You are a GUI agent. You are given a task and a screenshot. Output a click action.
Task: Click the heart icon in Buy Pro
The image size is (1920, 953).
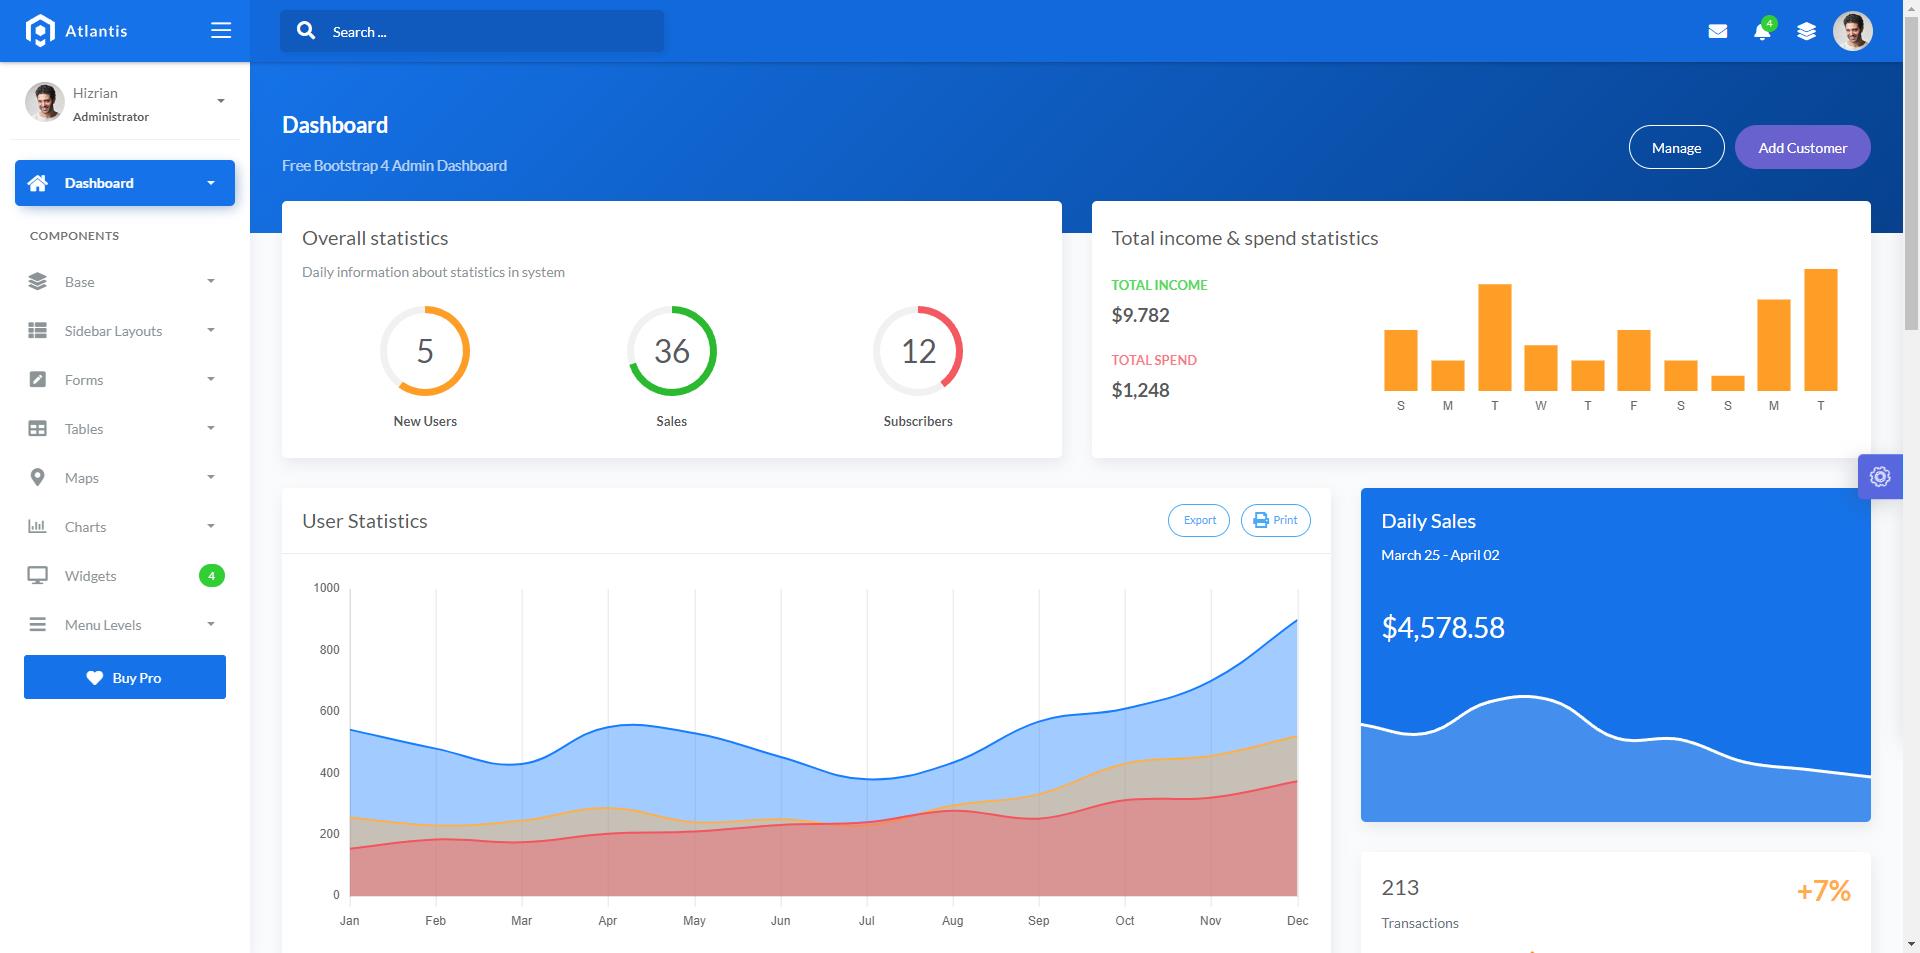tap(95, 678)
